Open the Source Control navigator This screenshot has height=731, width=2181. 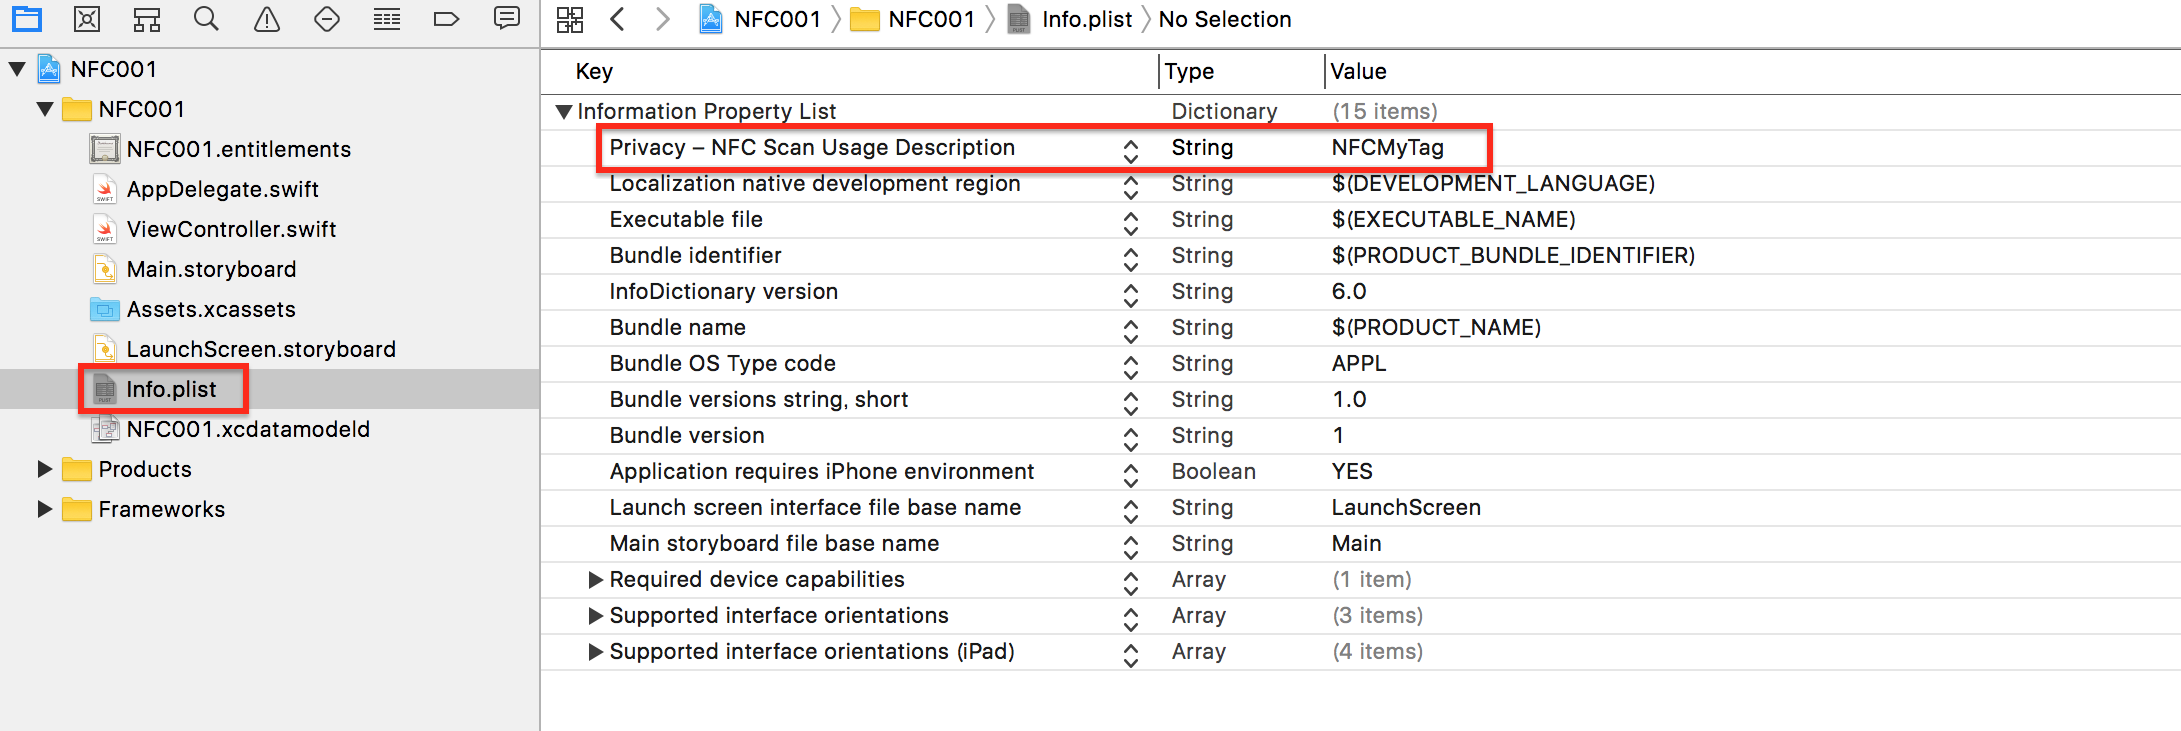[87, 19]
